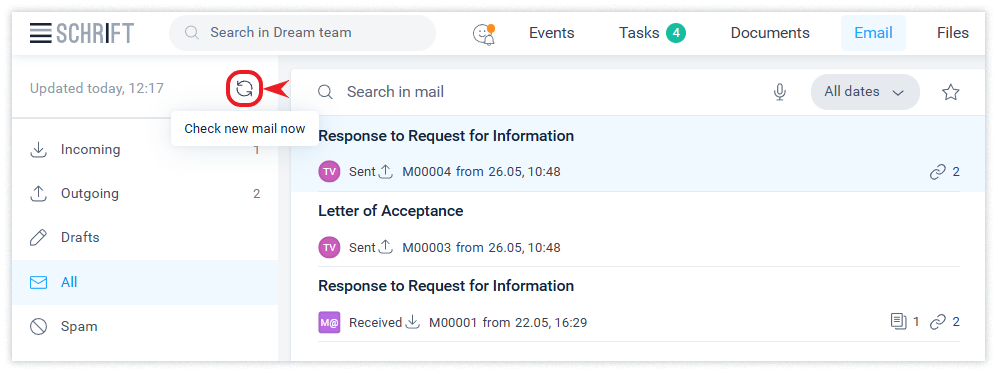This screenshot has width=997, height=373.
Task: Open the hamburger menu next to SCHRIFT logo
Action: [x=41, y=32]
